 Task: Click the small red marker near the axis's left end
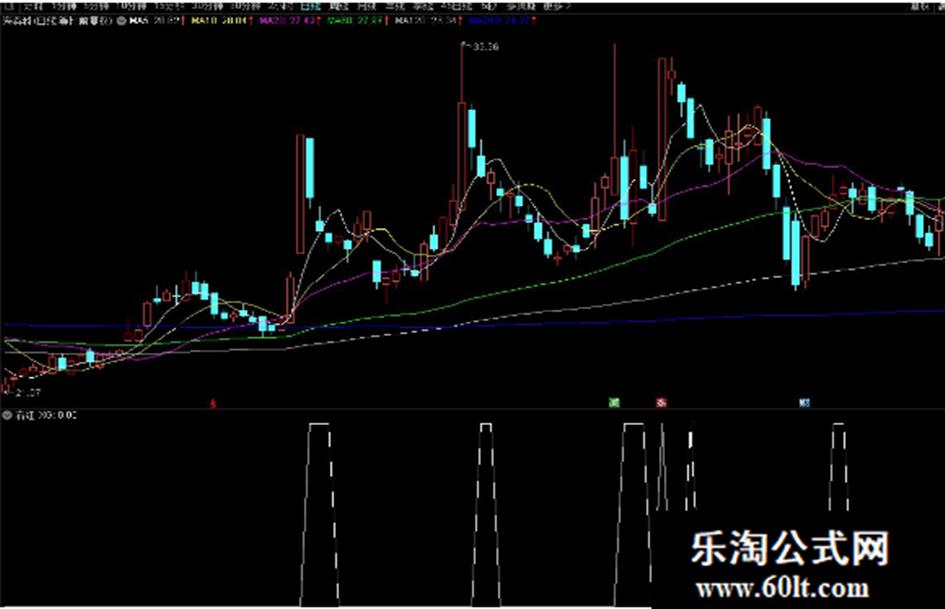[213, 403]
